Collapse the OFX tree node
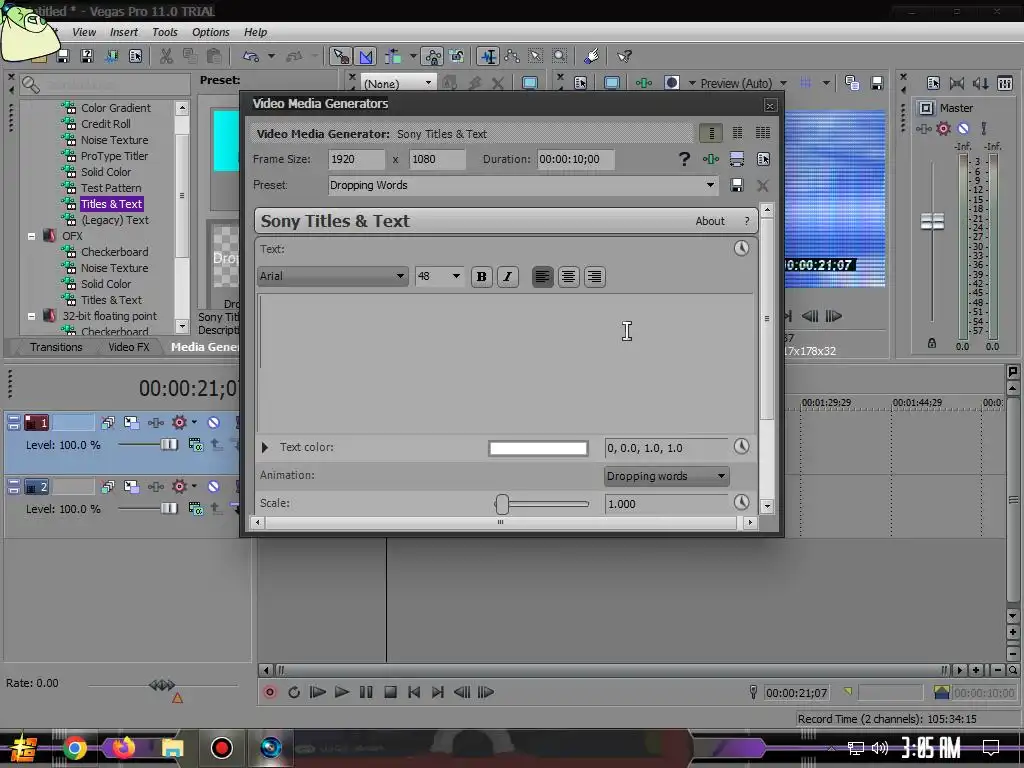 click(31, 236)
